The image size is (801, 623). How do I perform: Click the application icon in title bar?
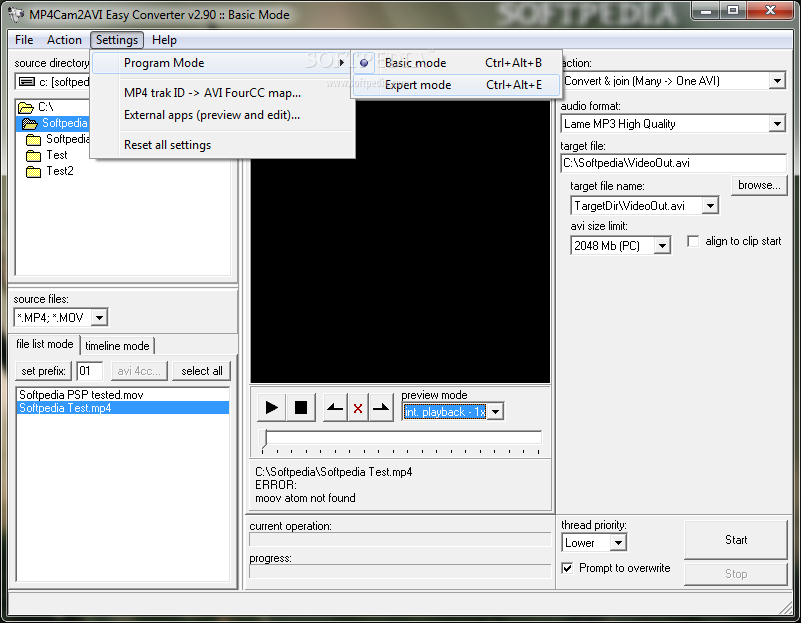tap(16, 15)
